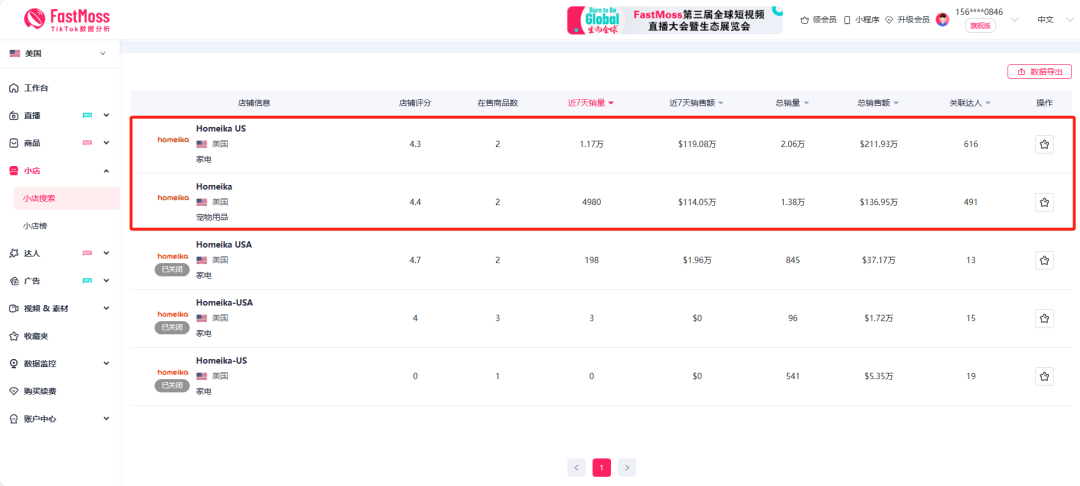Go to next page arrow
The height and width of the screenshot is (486, 1080).
[627, 467]
